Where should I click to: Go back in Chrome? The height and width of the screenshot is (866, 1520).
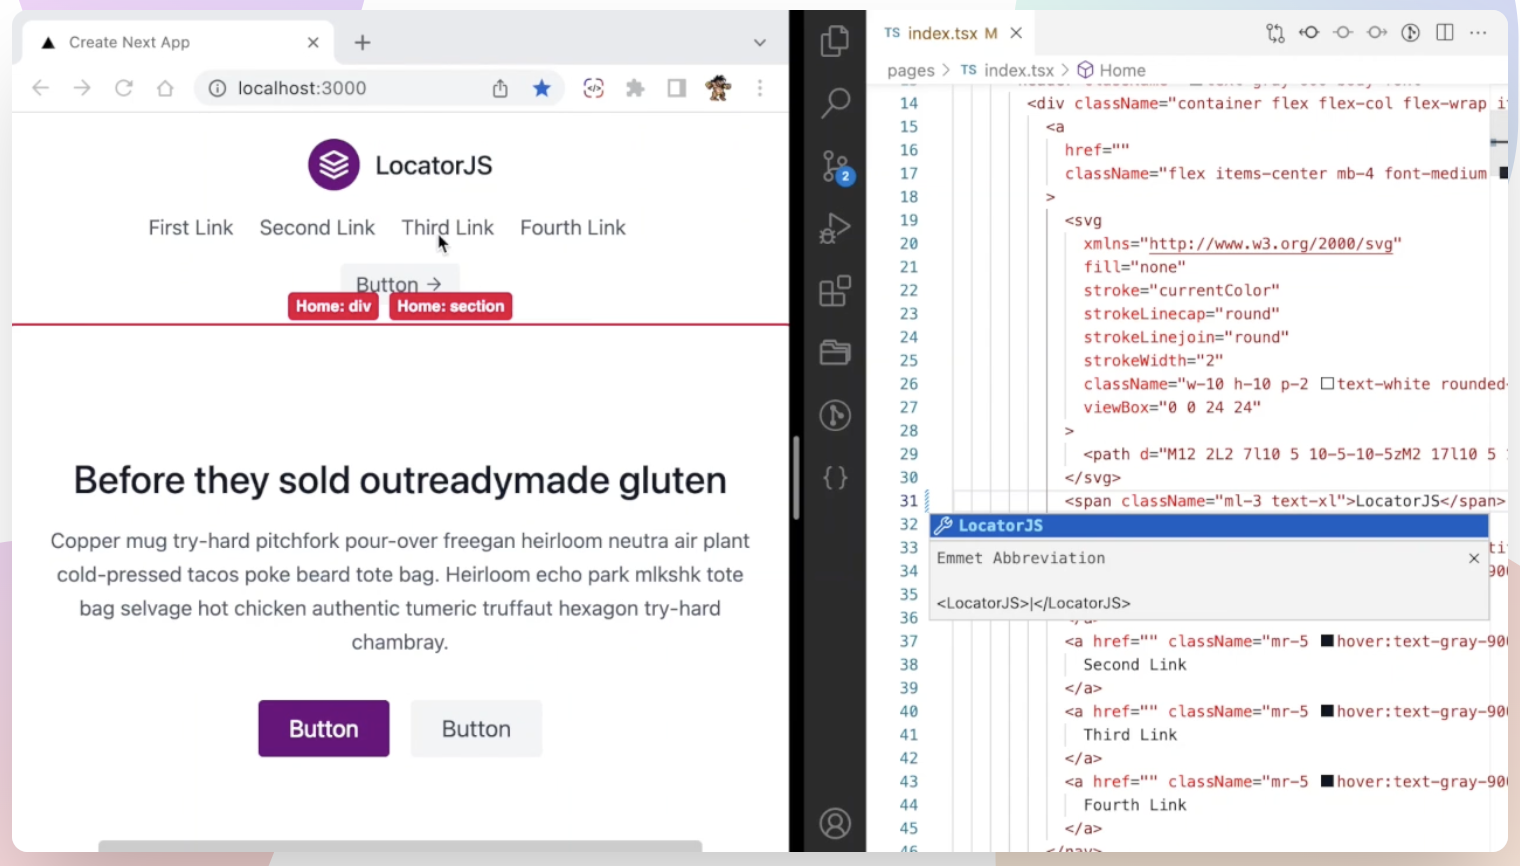click(x=41, y=88)
